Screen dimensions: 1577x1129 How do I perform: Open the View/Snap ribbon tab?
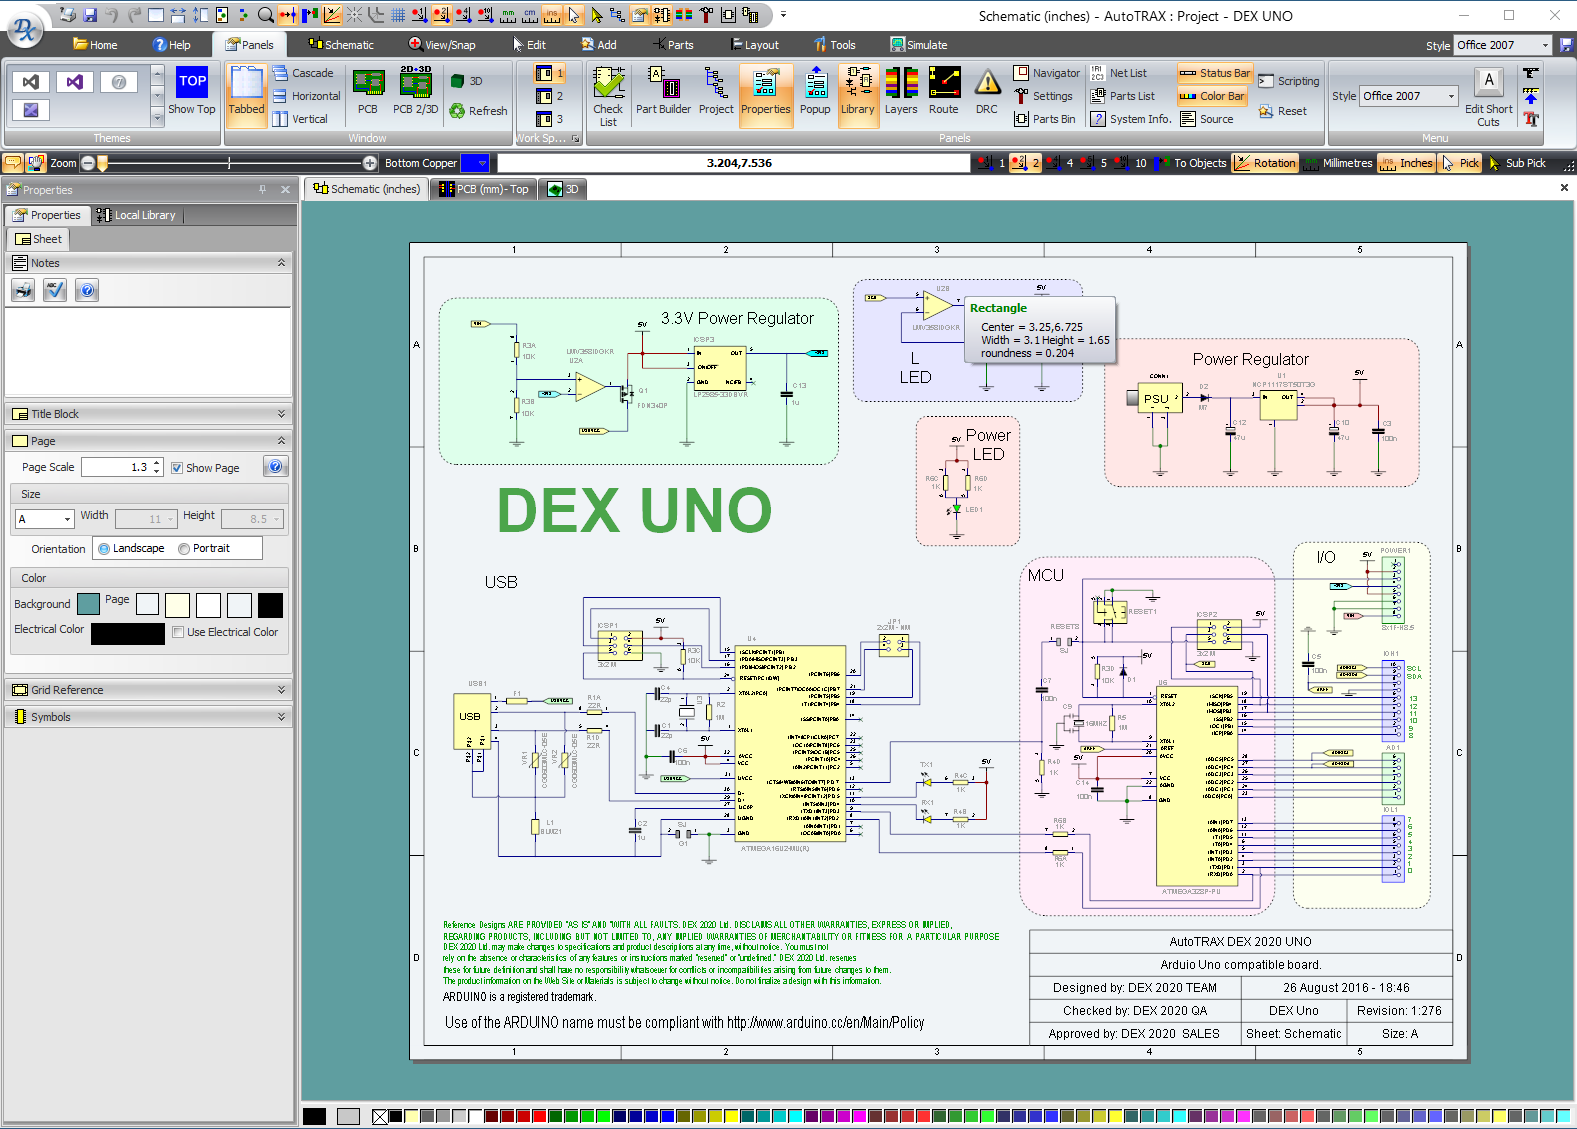pos(442,45)
